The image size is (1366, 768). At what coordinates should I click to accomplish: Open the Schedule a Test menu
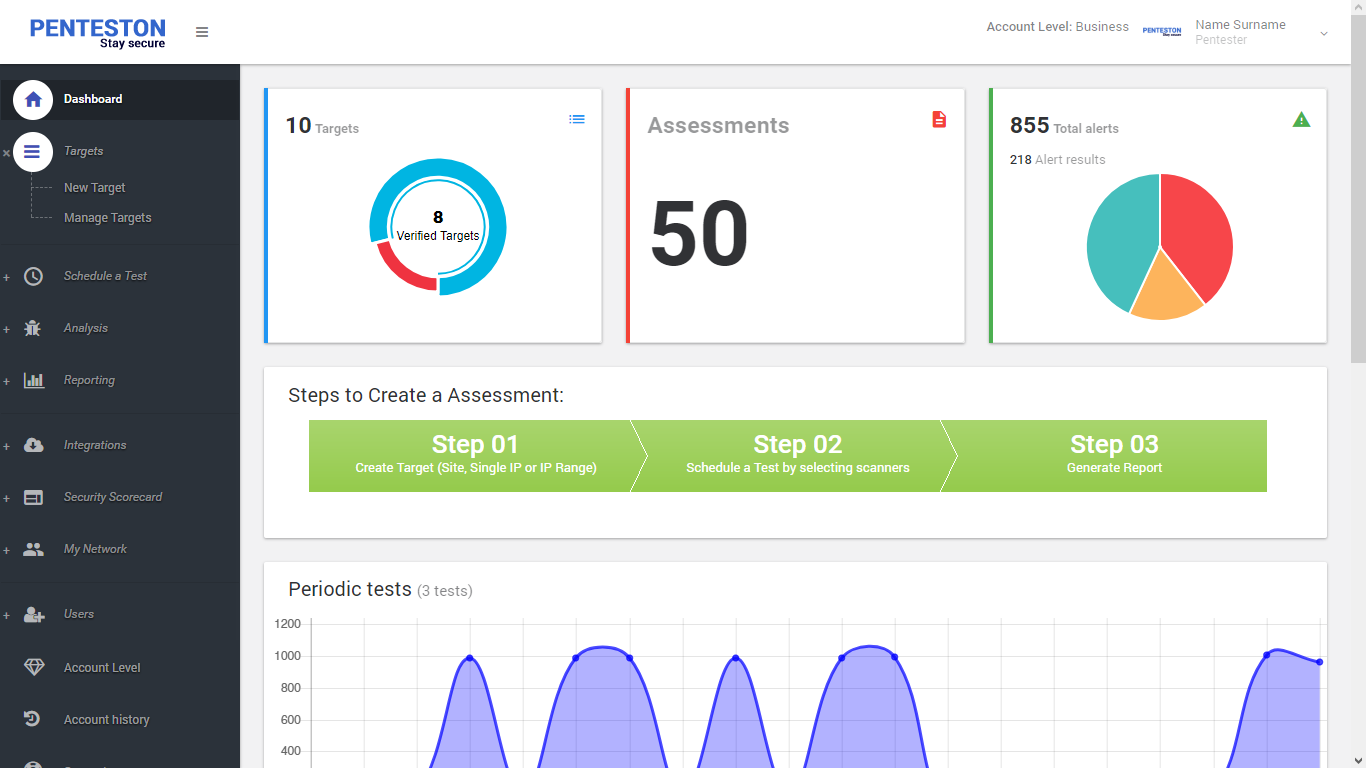105,276
